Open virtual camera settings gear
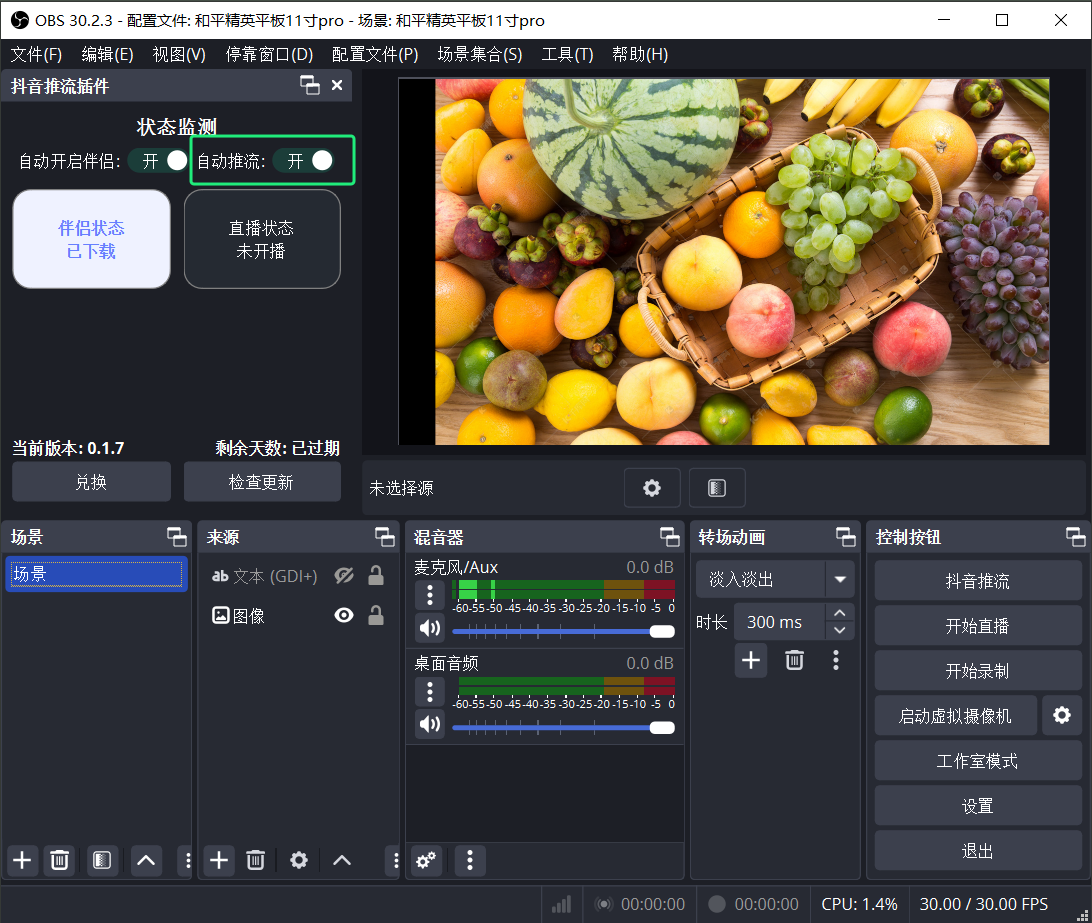This screenshot has width=1092, height=923. 1062,715
